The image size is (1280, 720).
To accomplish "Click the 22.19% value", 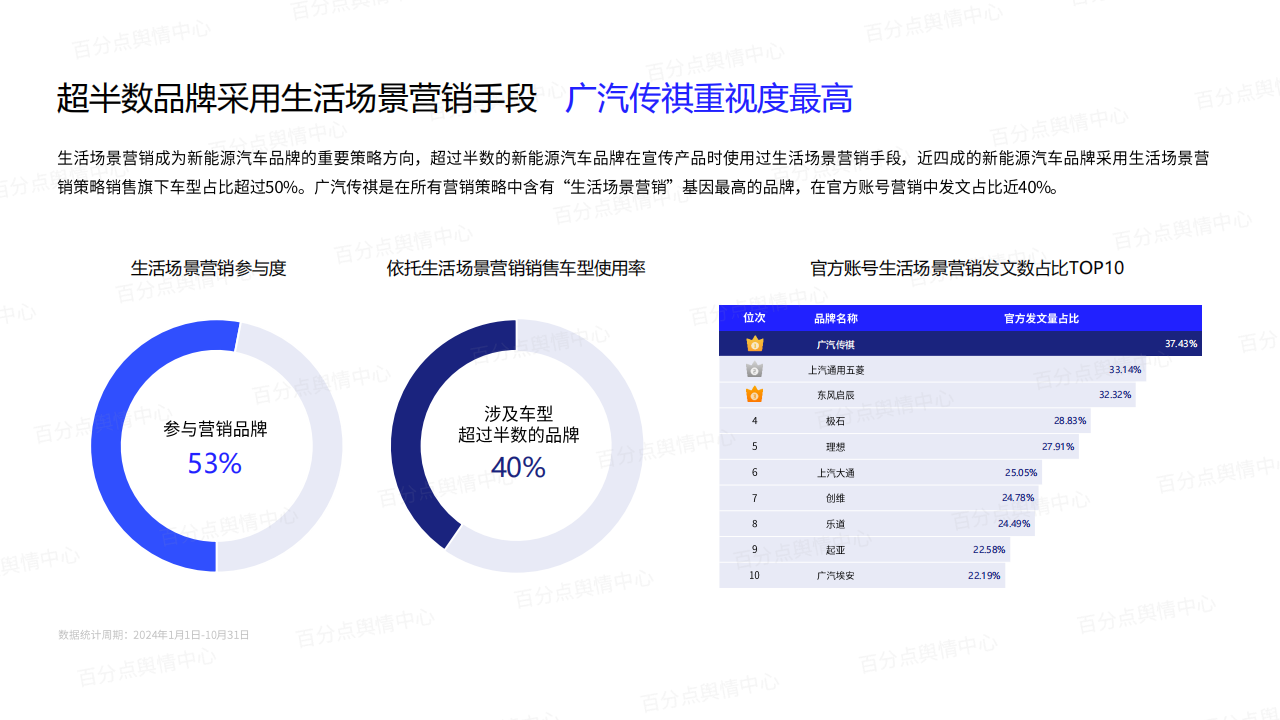I will (x=984, y=576).
